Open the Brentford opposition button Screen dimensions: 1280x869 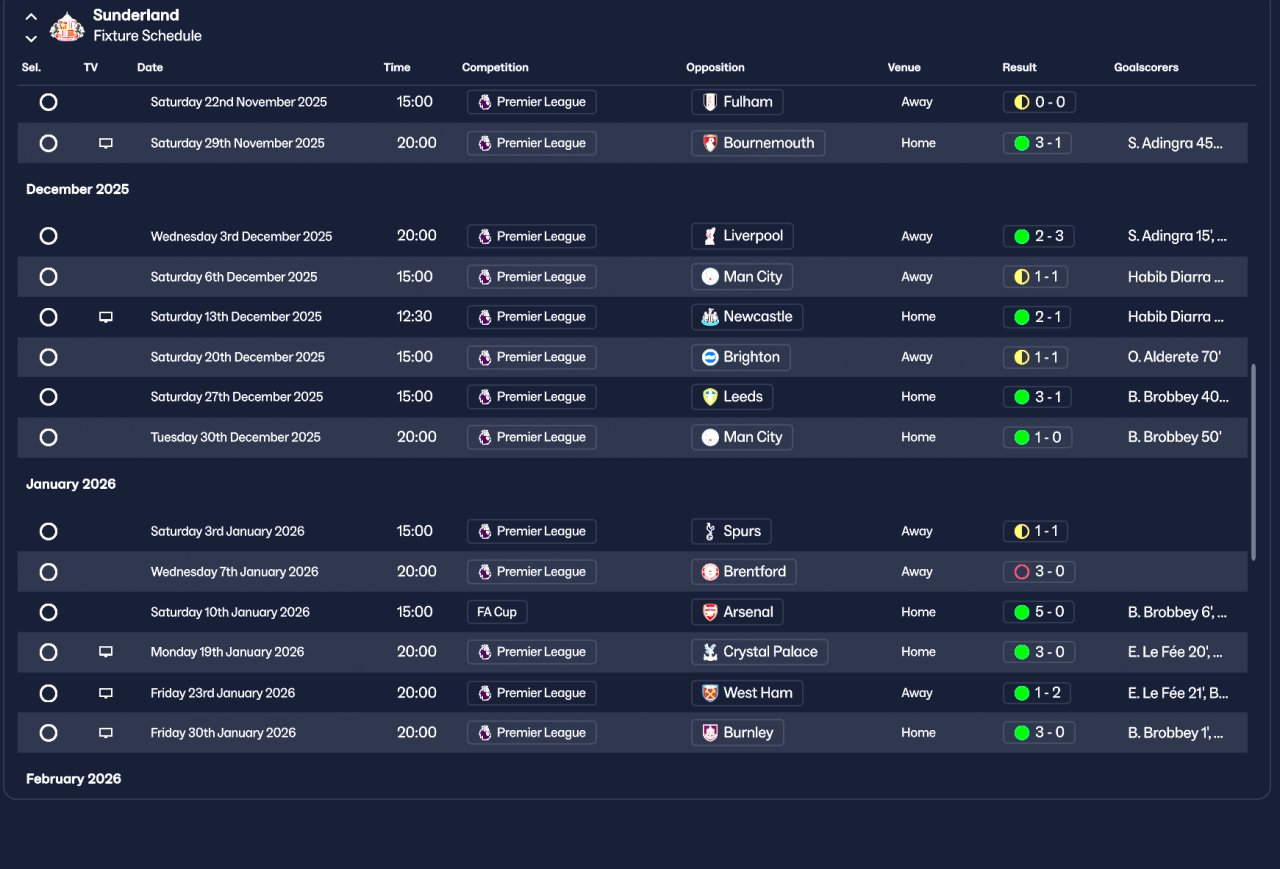tap(744, 572)
